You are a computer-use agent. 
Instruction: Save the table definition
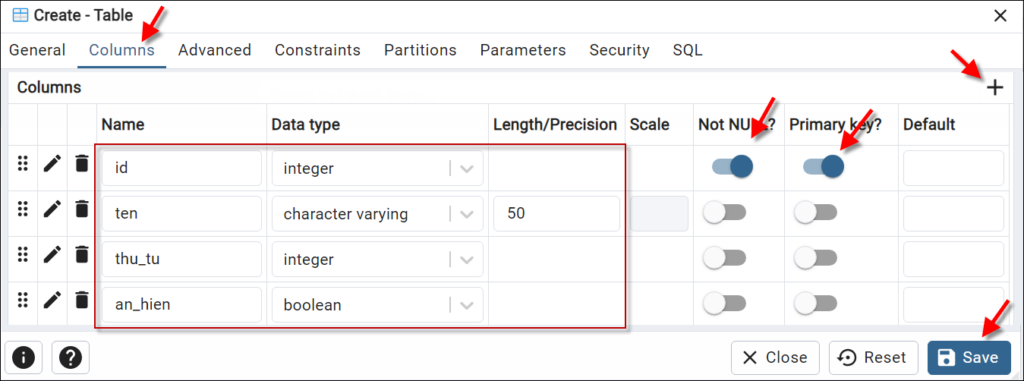point(969,357)
